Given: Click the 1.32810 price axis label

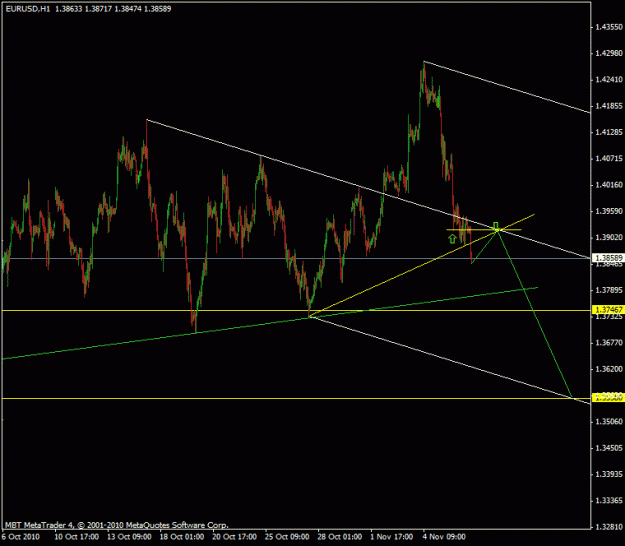Looking at the screenshot, I should coord(609,527).
